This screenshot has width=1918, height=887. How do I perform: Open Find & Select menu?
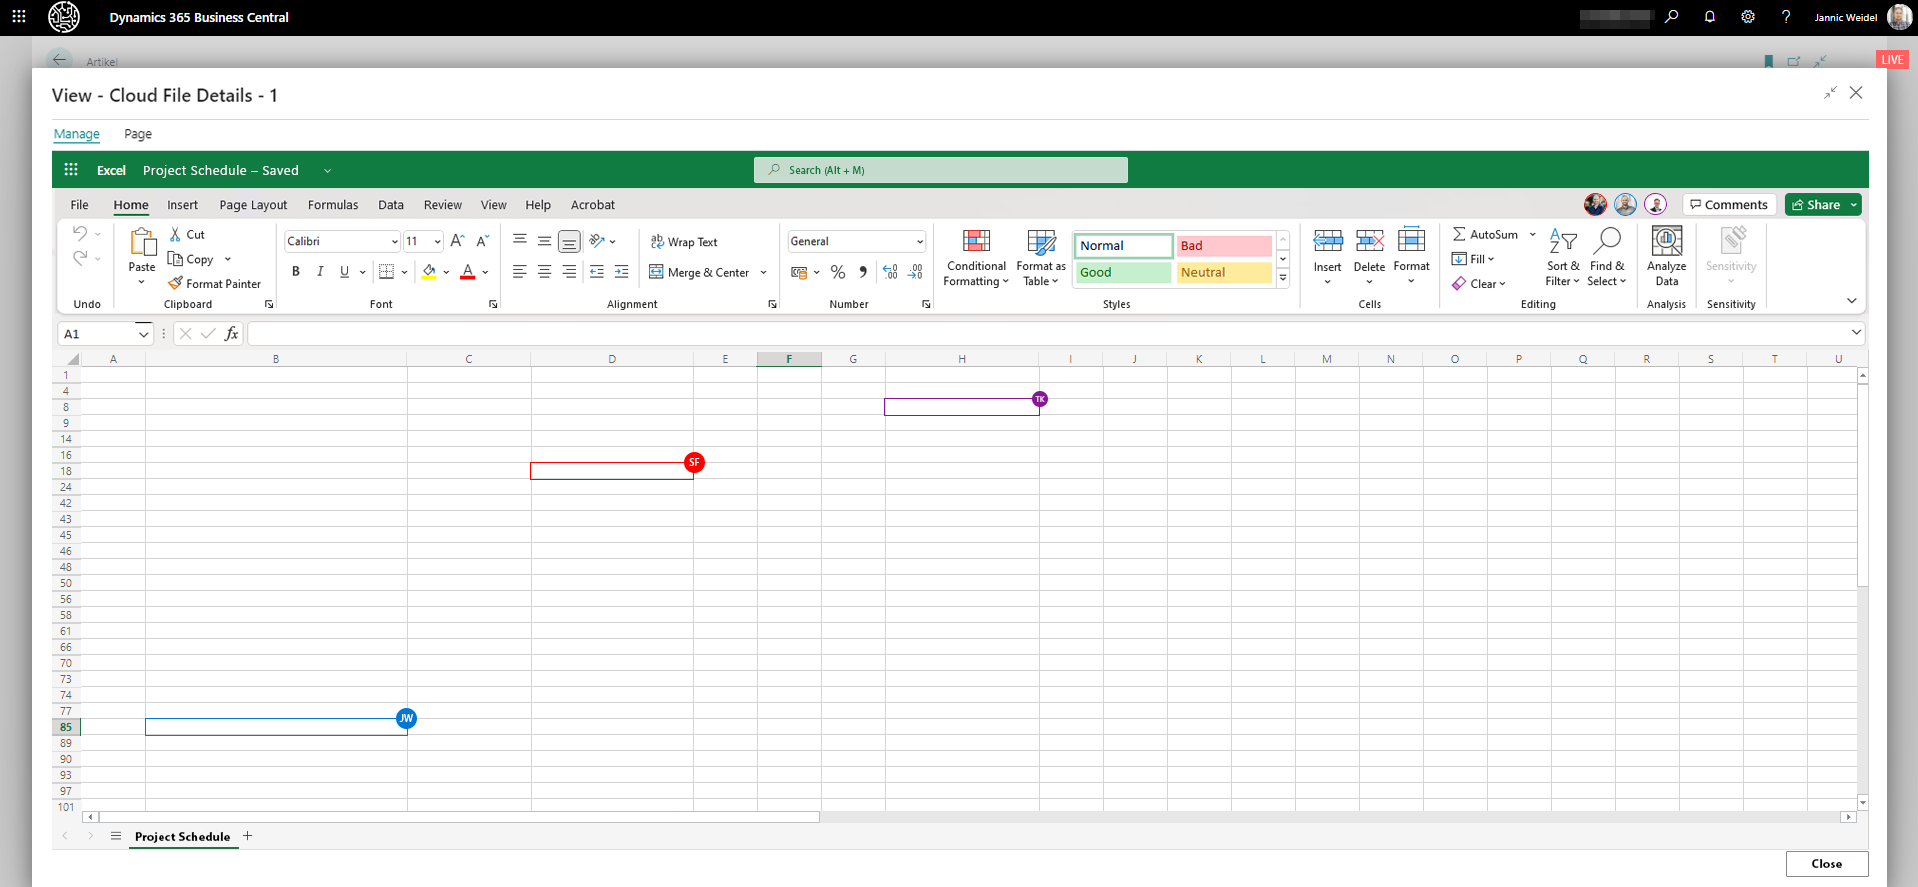[x=1606, y=258]
